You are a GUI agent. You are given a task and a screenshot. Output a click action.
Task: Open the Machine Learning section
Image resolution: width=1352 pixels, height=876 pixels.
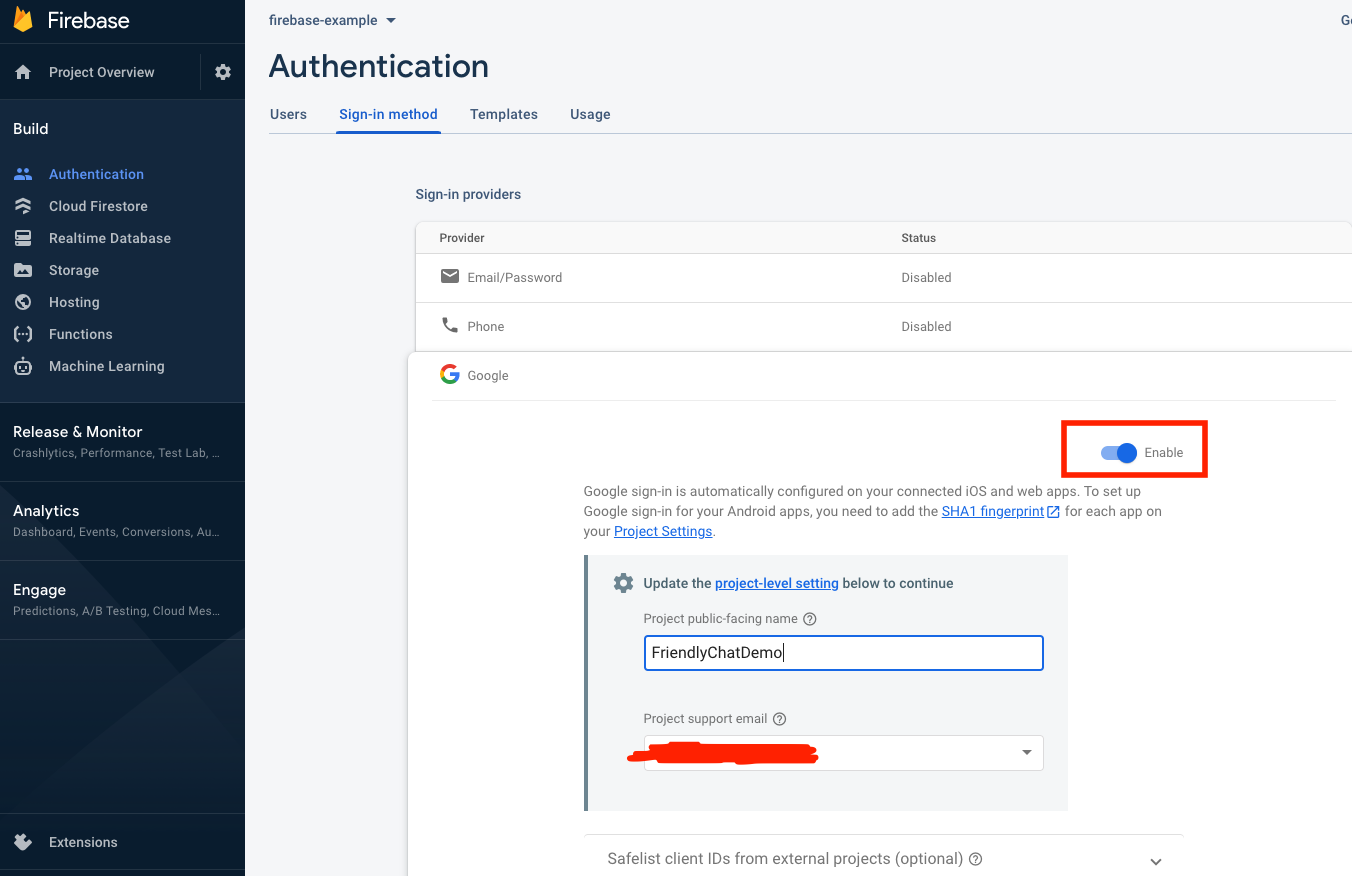(107, 365)
